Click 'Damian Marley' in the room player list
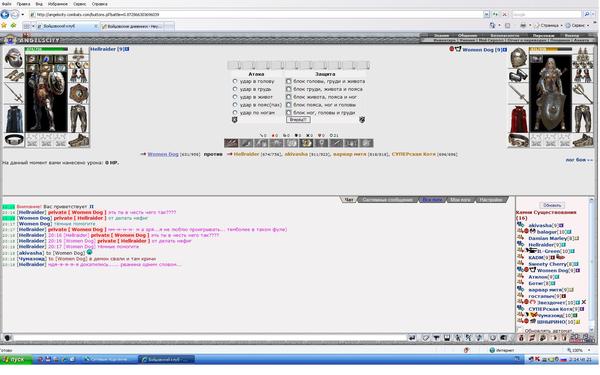This screenshot has height=375, width=600. (548, 238)
